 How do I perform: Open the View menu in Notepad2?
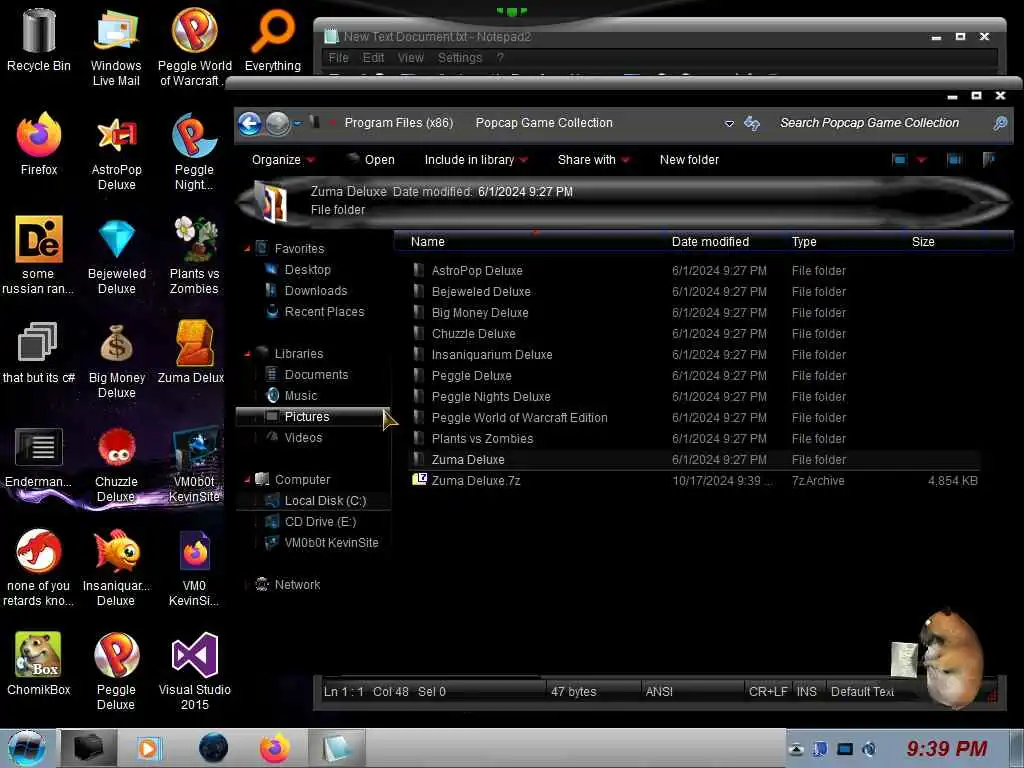coord(411,57)
